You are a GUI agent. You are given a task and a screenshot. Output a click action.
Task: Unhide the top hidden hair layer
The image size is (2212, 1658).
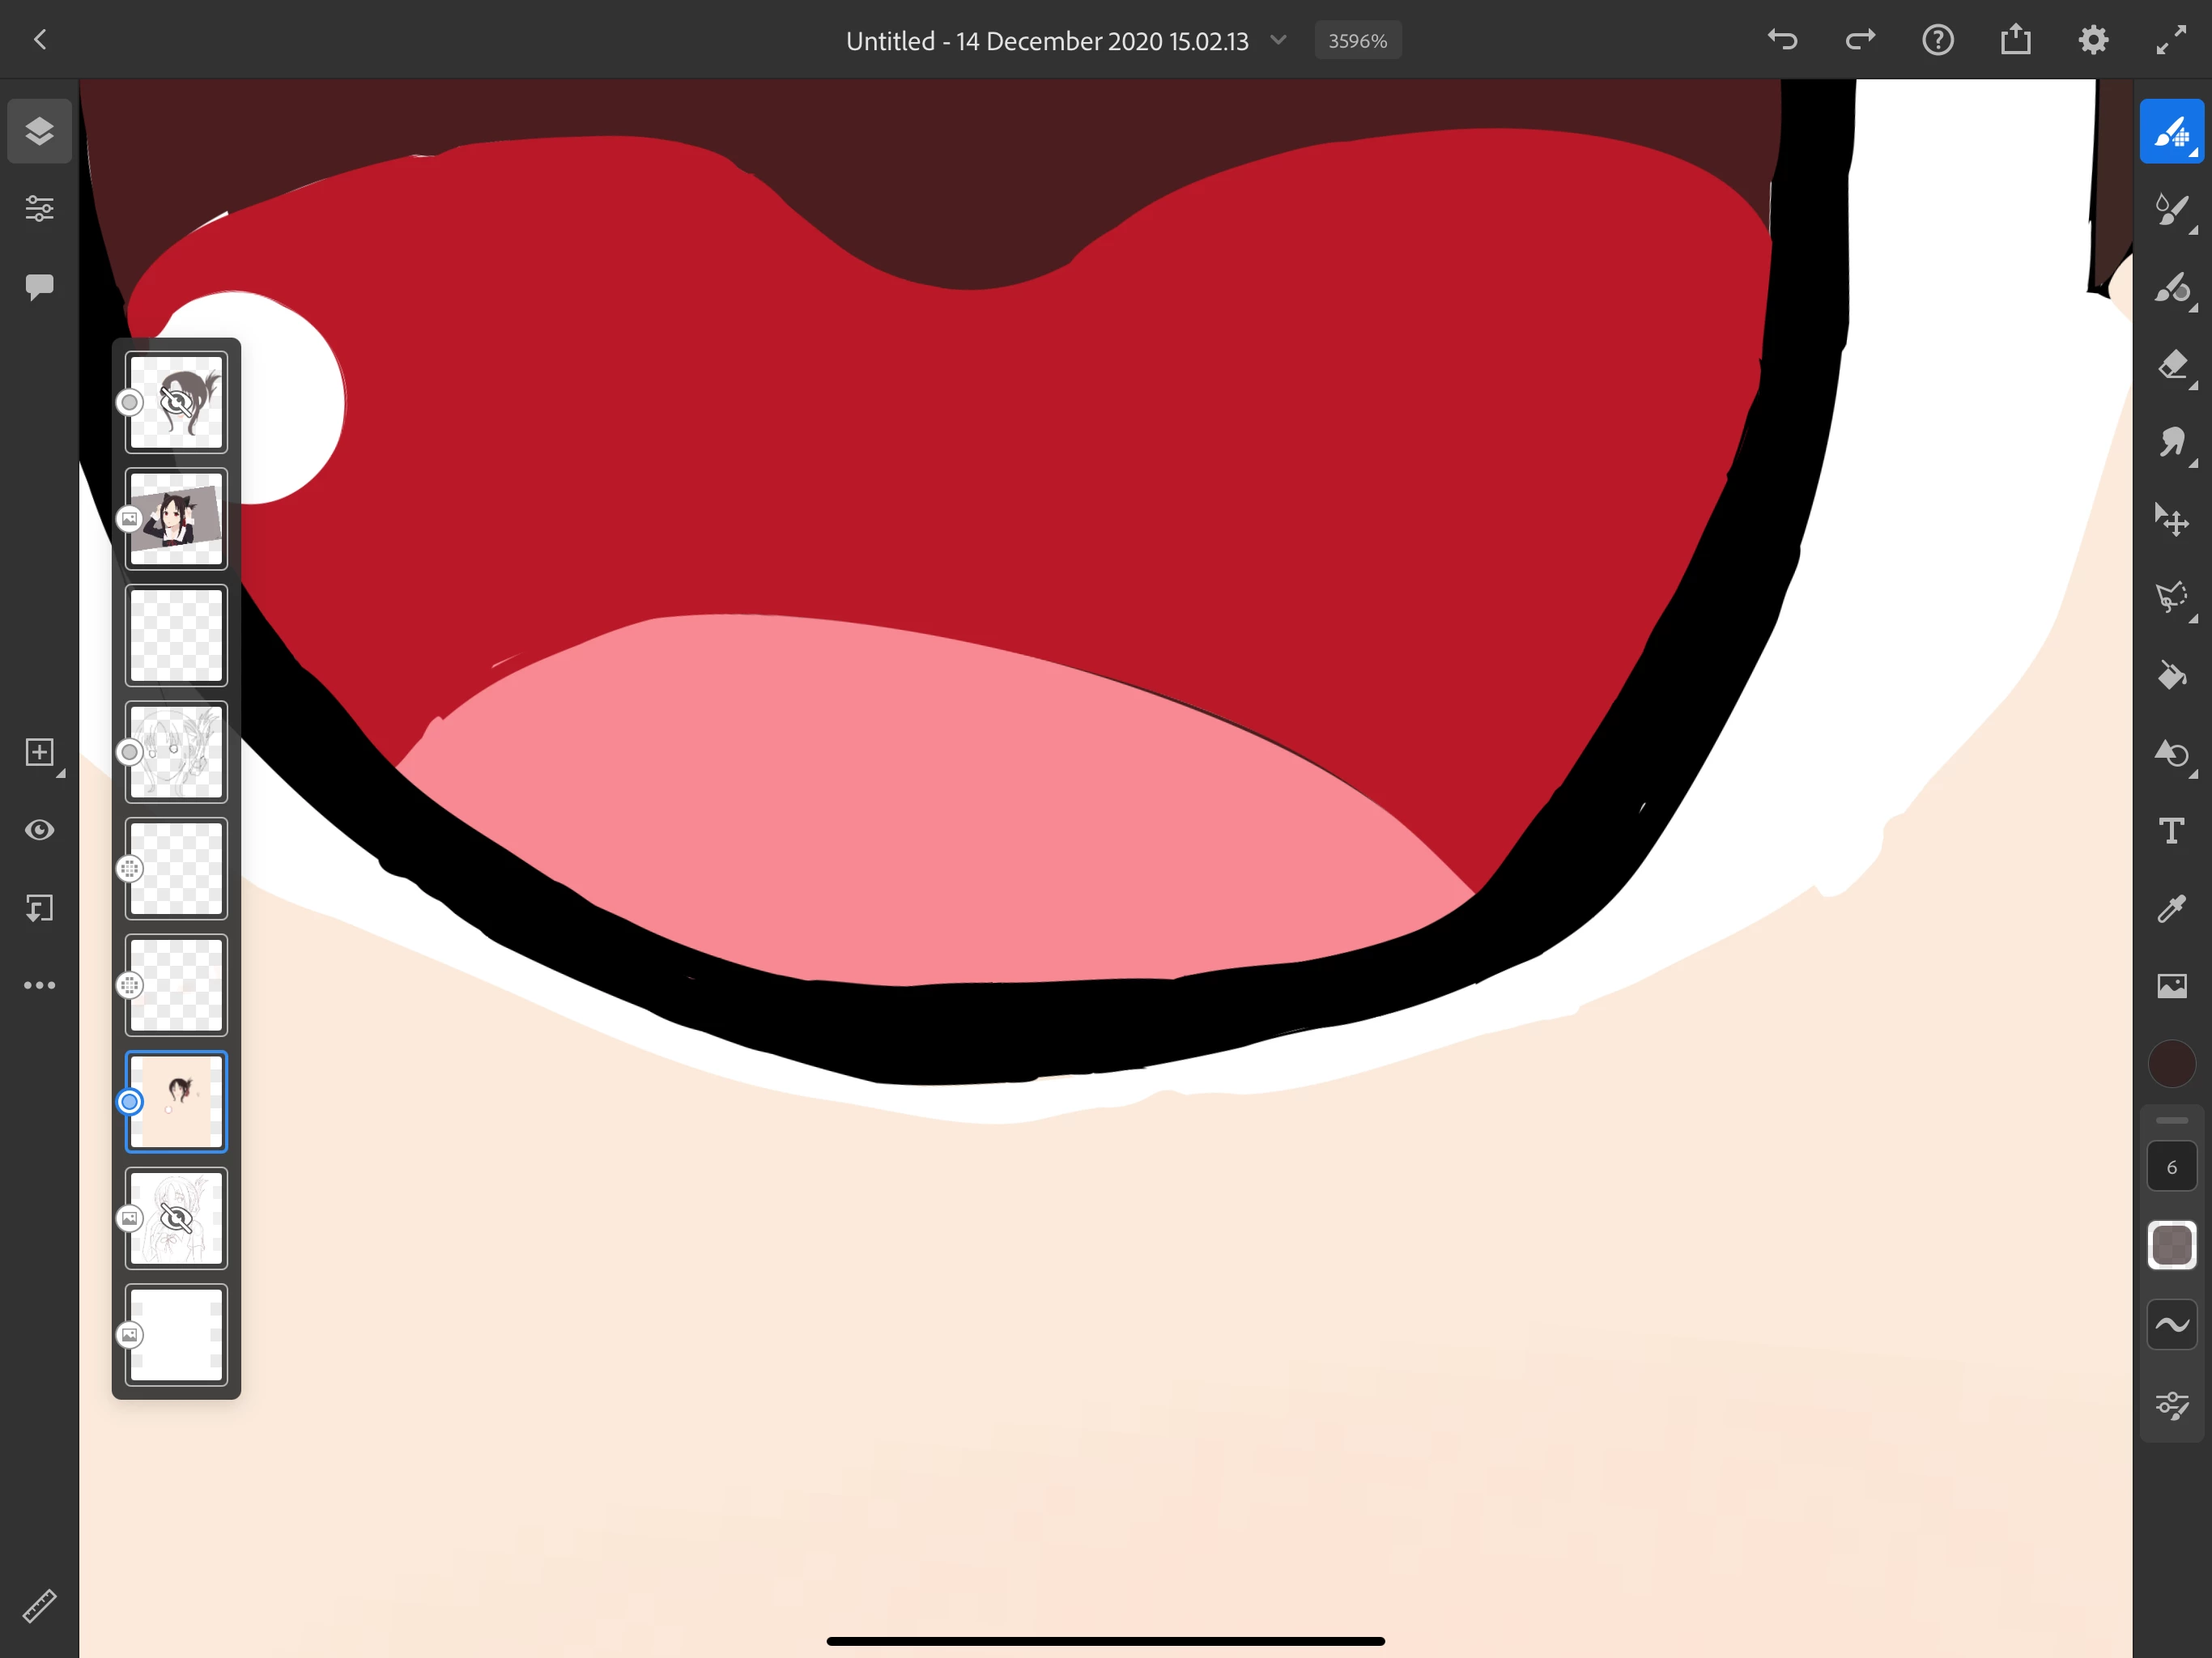(x=176, y=402)
